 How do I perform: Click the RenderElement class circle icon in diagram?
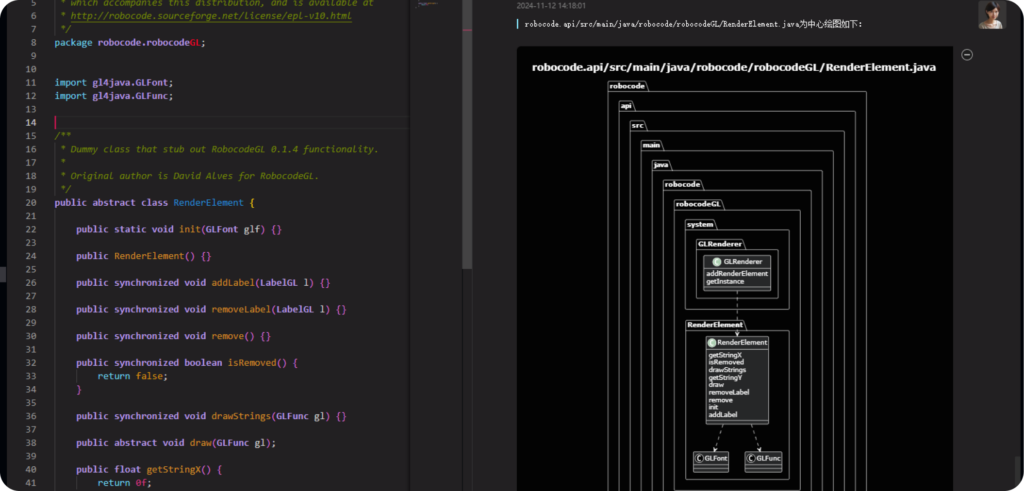click(712, 342)
